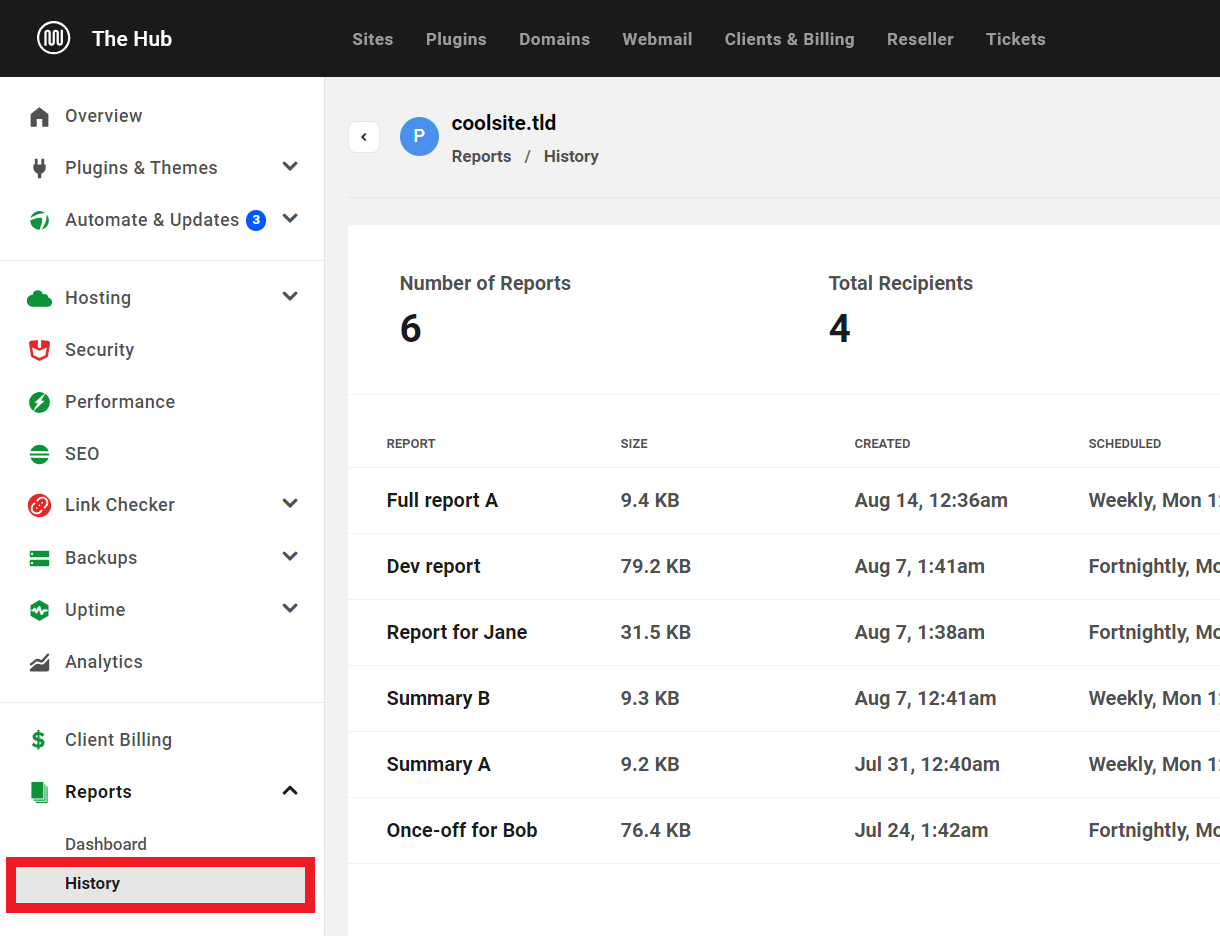The image size is (1220, 936).
Task: Click the Uptime pulse icon
Action: coord(39,610)
